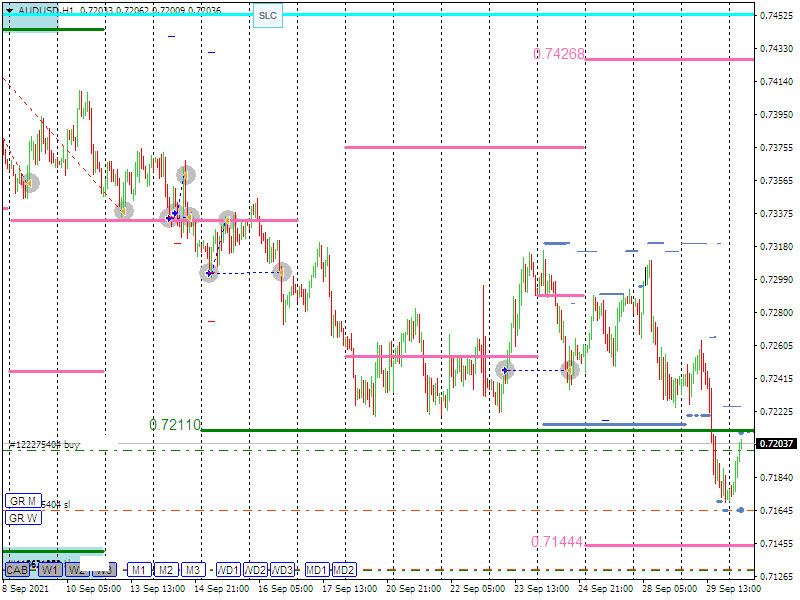This screenshot has height=600, width=800.
Task: Click the WD1 button
Action: 229,570
